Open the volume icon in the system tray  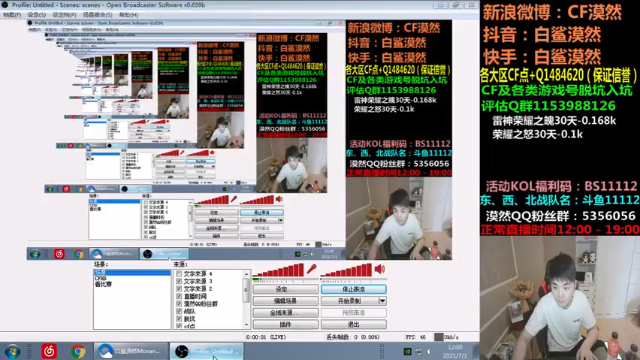point(430,351)
